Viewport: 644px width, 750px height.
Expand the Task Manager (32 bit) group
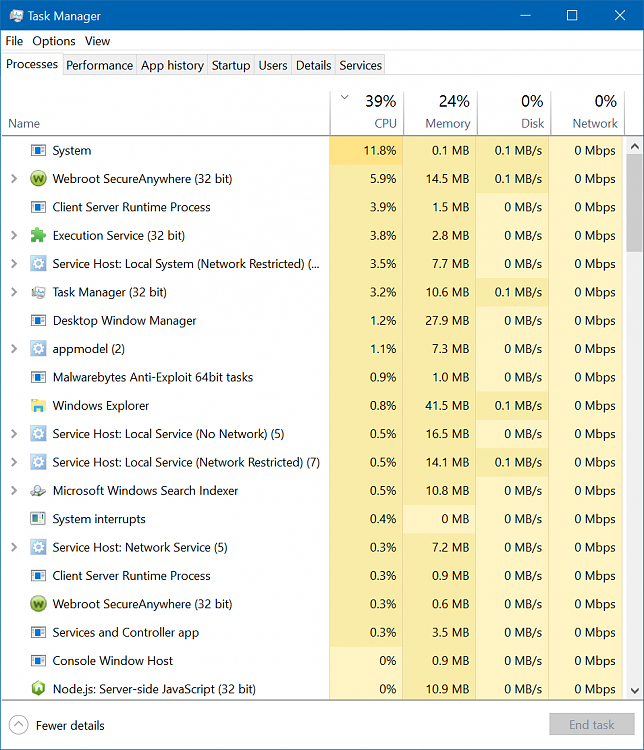(14, 292)
